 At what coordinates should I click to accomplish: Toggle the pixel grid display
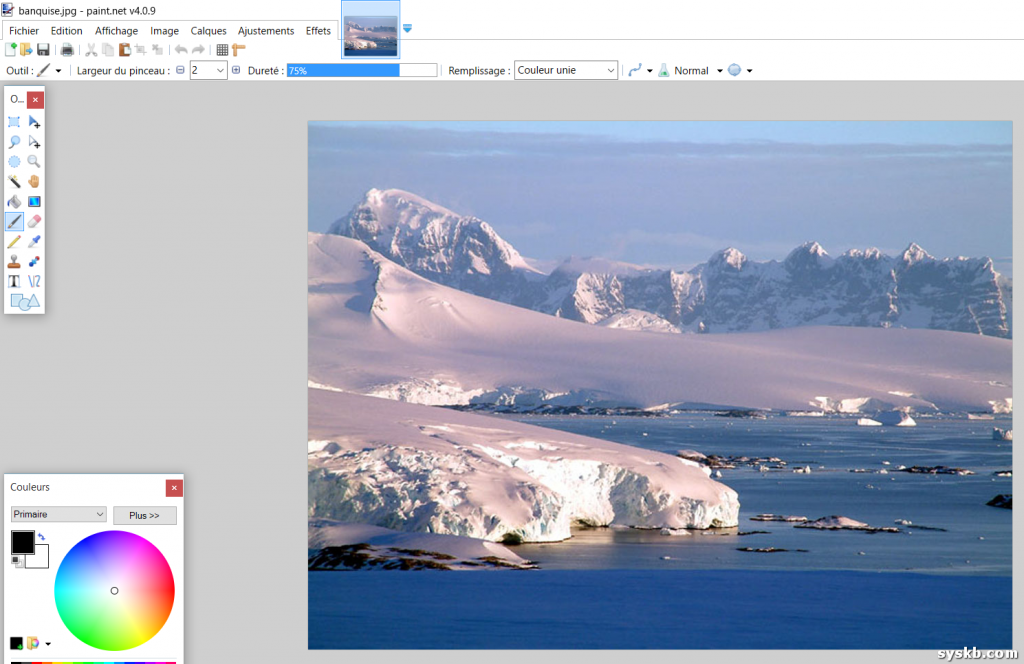point(222,50)
